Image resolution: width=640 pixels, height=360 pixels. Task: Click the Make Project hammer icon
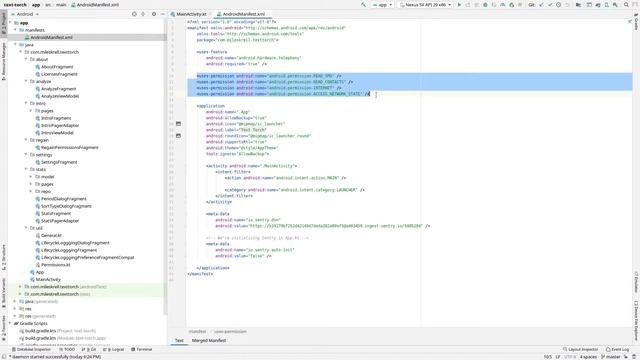[363, 5]
